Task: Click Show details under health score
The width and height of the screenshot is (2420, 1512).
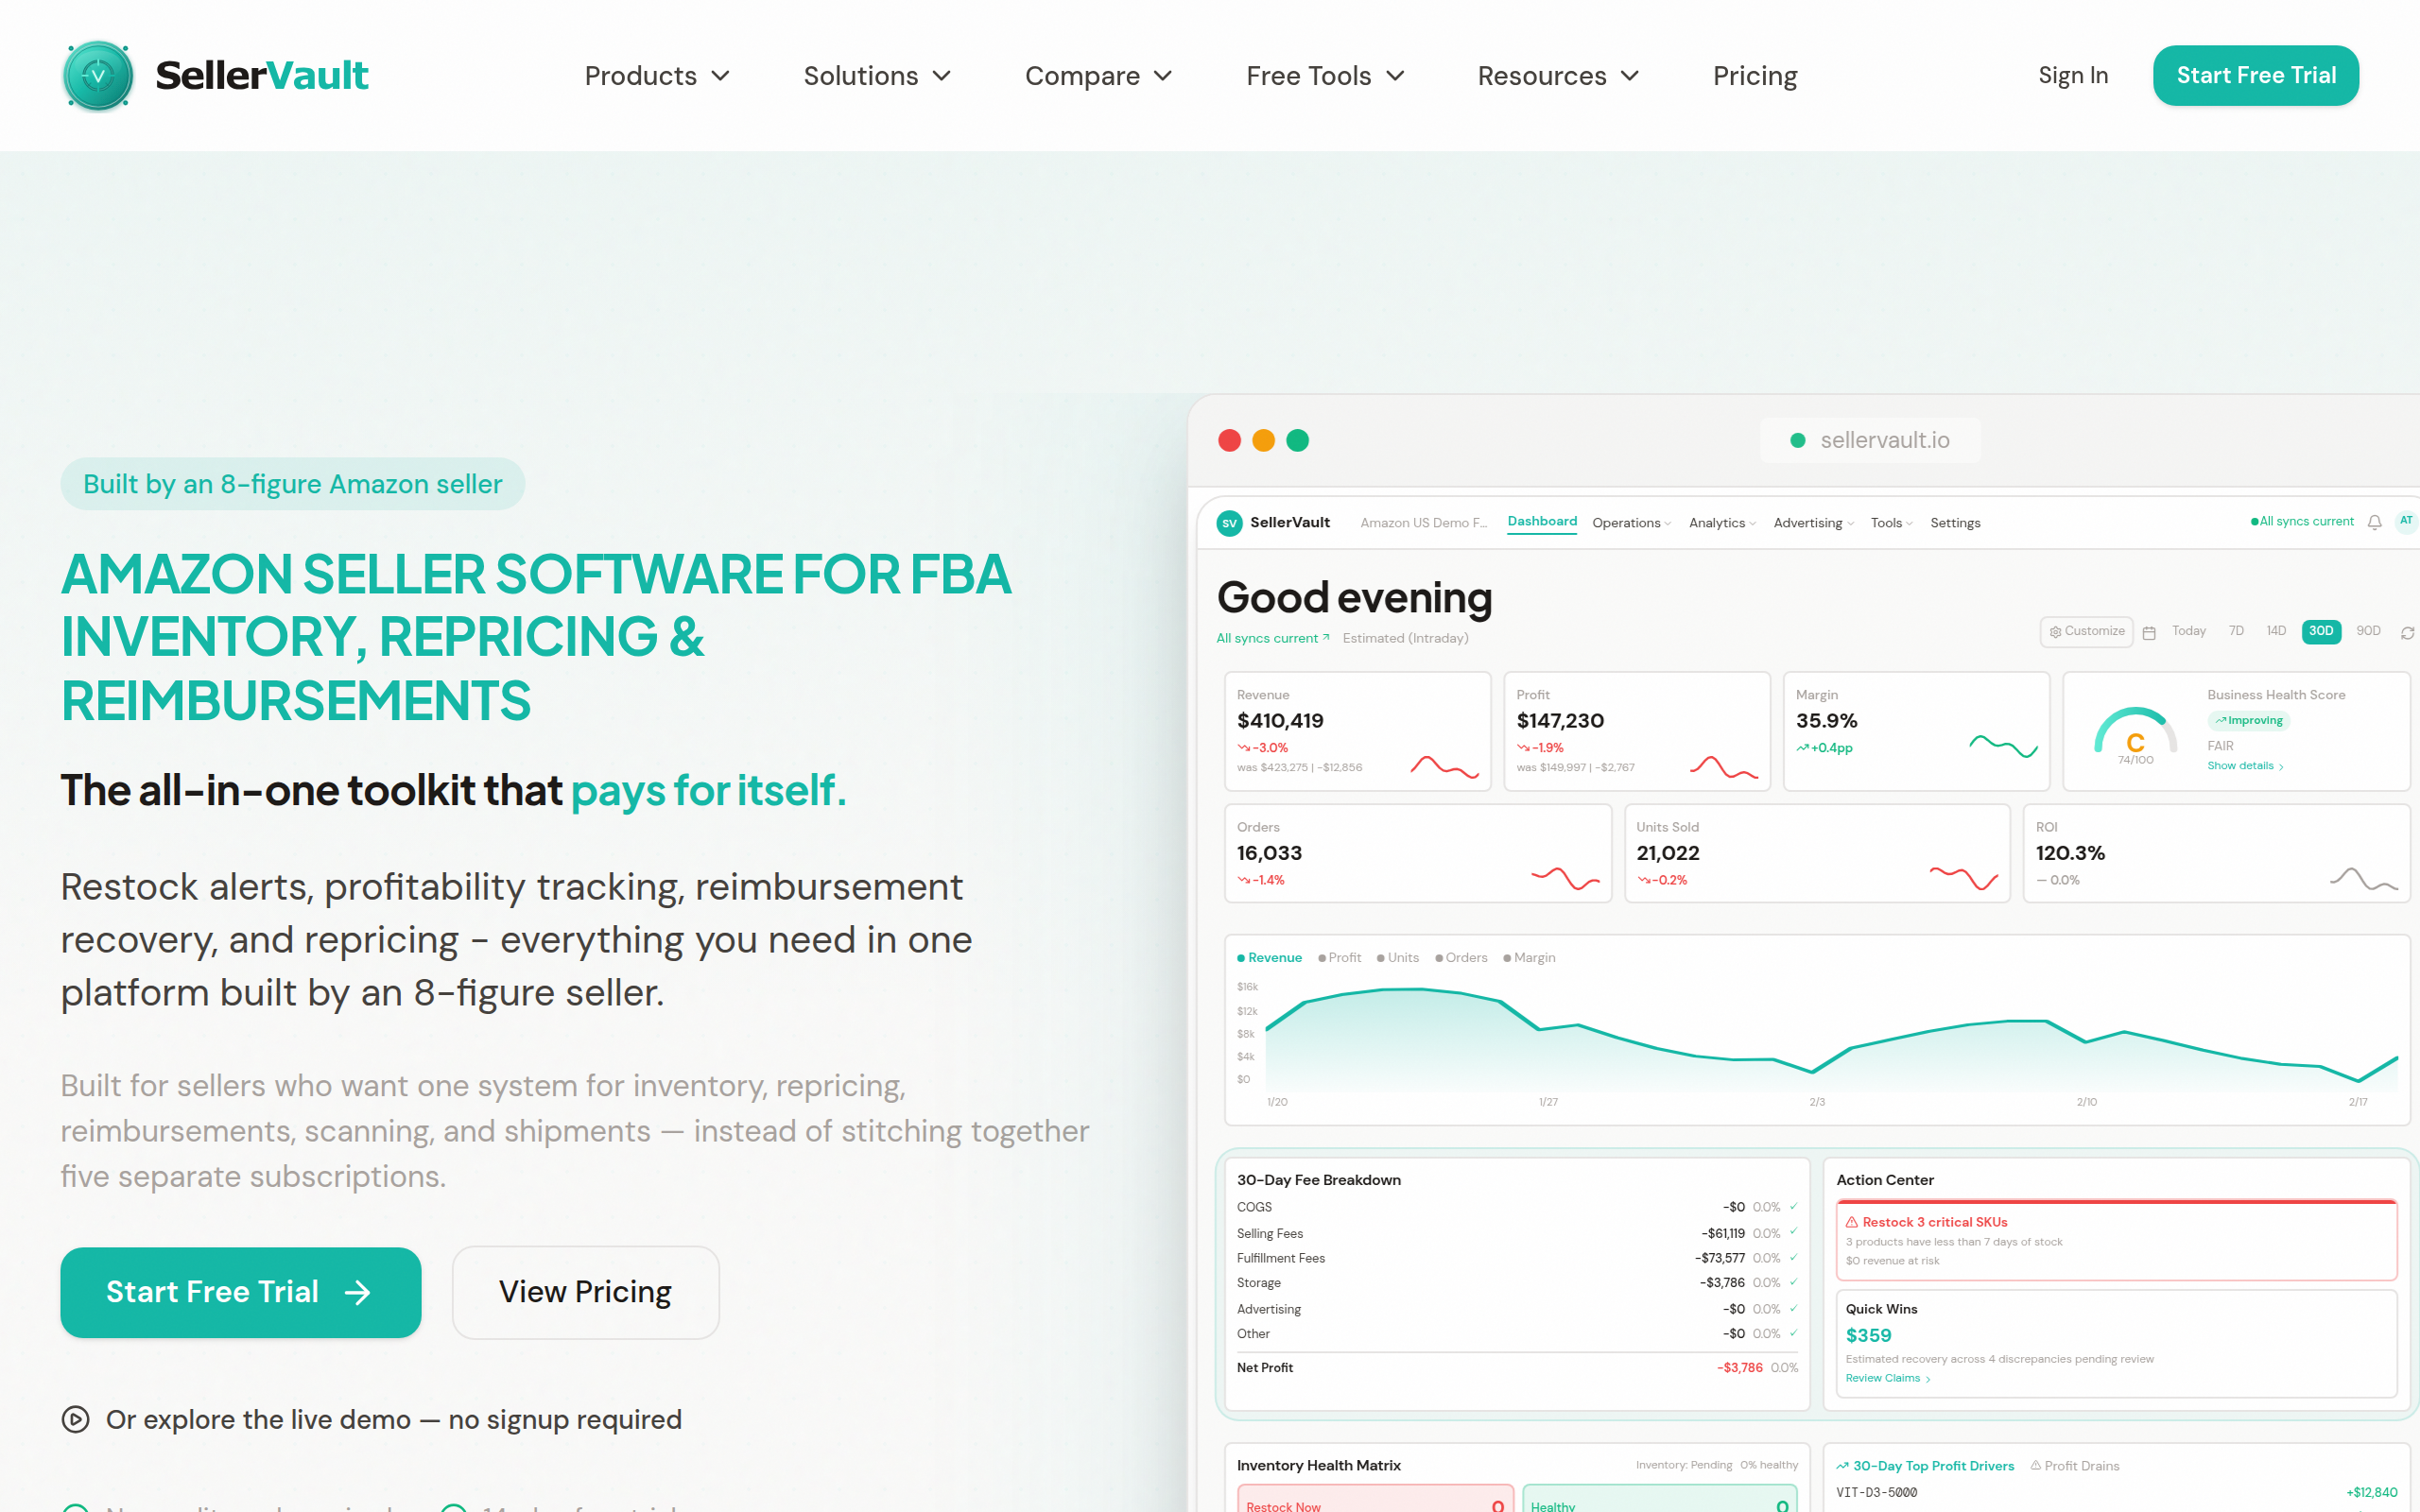Action: (2246, 766)
